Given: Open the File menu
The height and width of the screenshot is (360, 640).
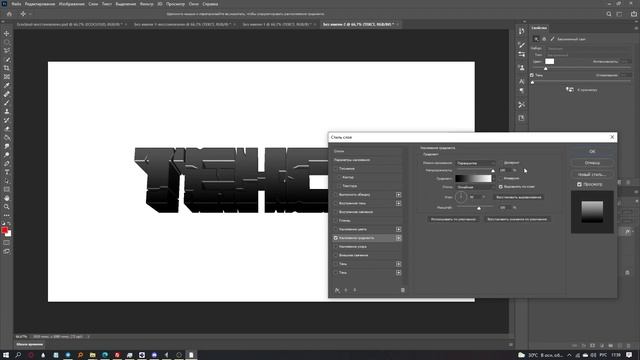Looking at the screenshot, I should 16,4.
